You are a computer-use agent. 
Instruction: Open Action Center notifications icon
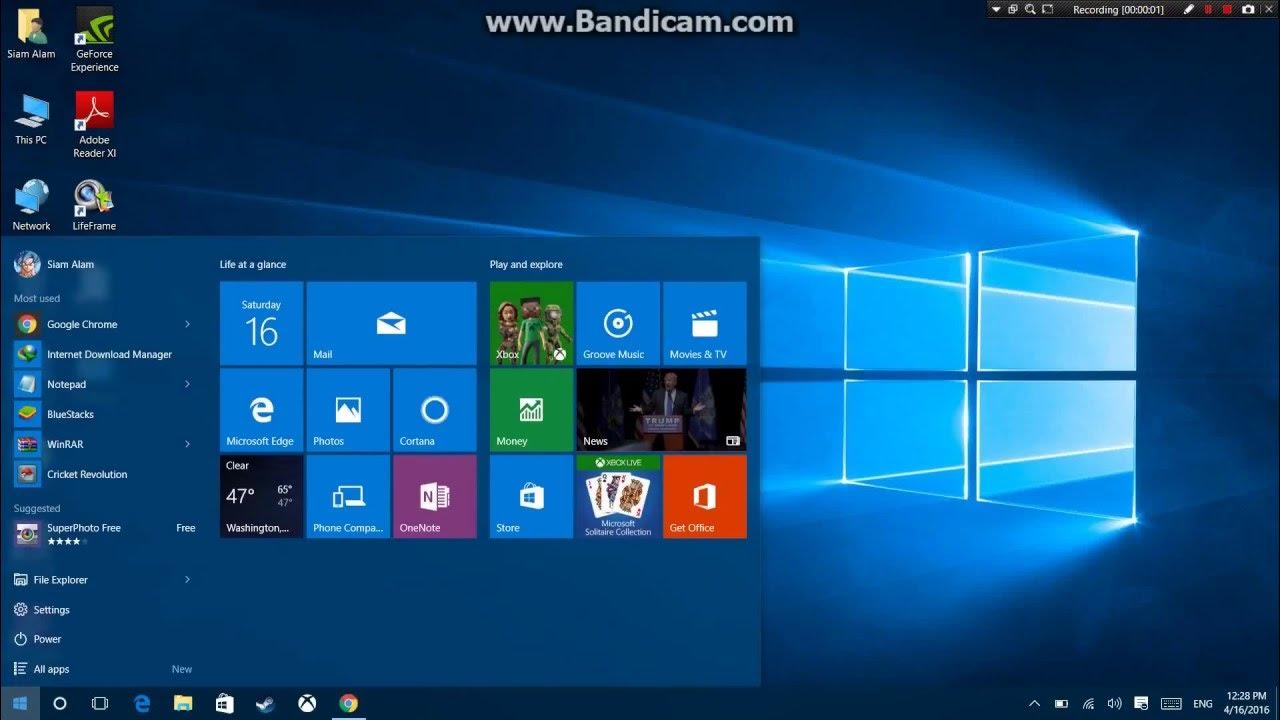coord(1141,704)
